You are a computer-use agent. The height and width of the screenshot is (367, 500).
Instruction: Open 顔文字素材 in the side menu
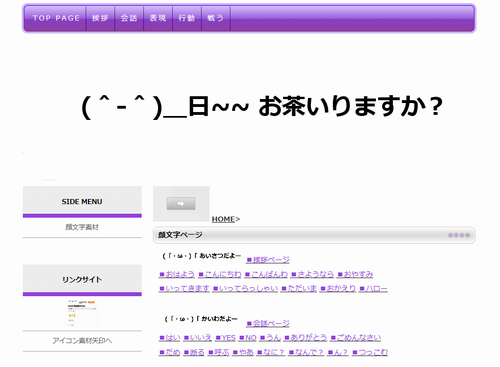[x=82, y=227]
